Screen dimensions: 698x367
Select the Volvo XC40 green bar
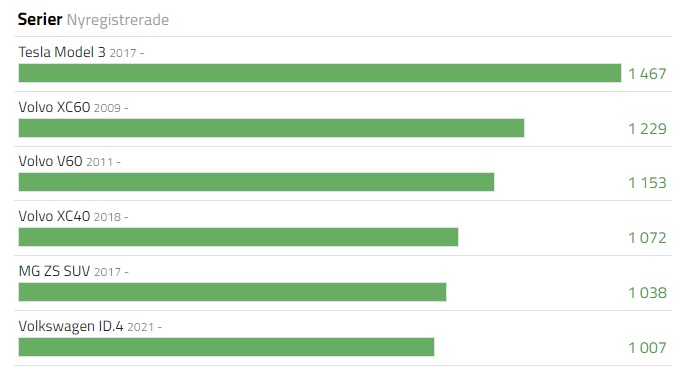coord(238,237)
